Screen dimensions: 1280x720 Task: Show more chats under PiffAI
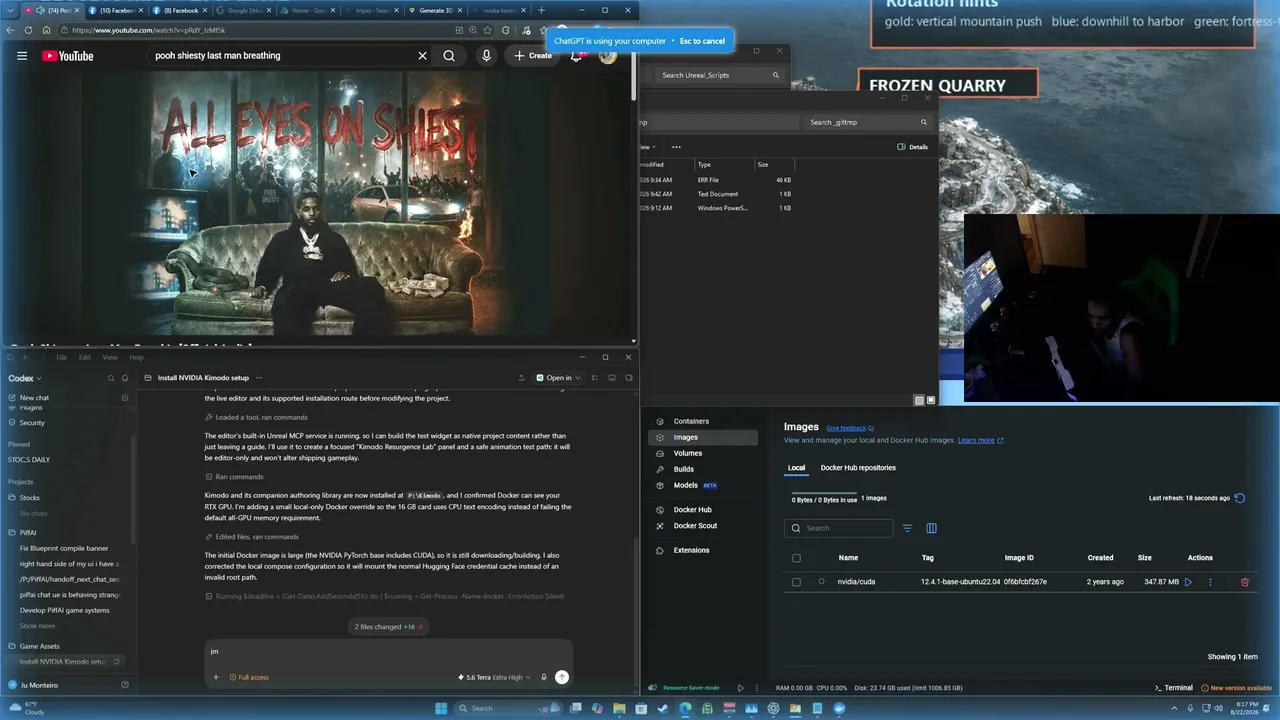click(38, 626)
